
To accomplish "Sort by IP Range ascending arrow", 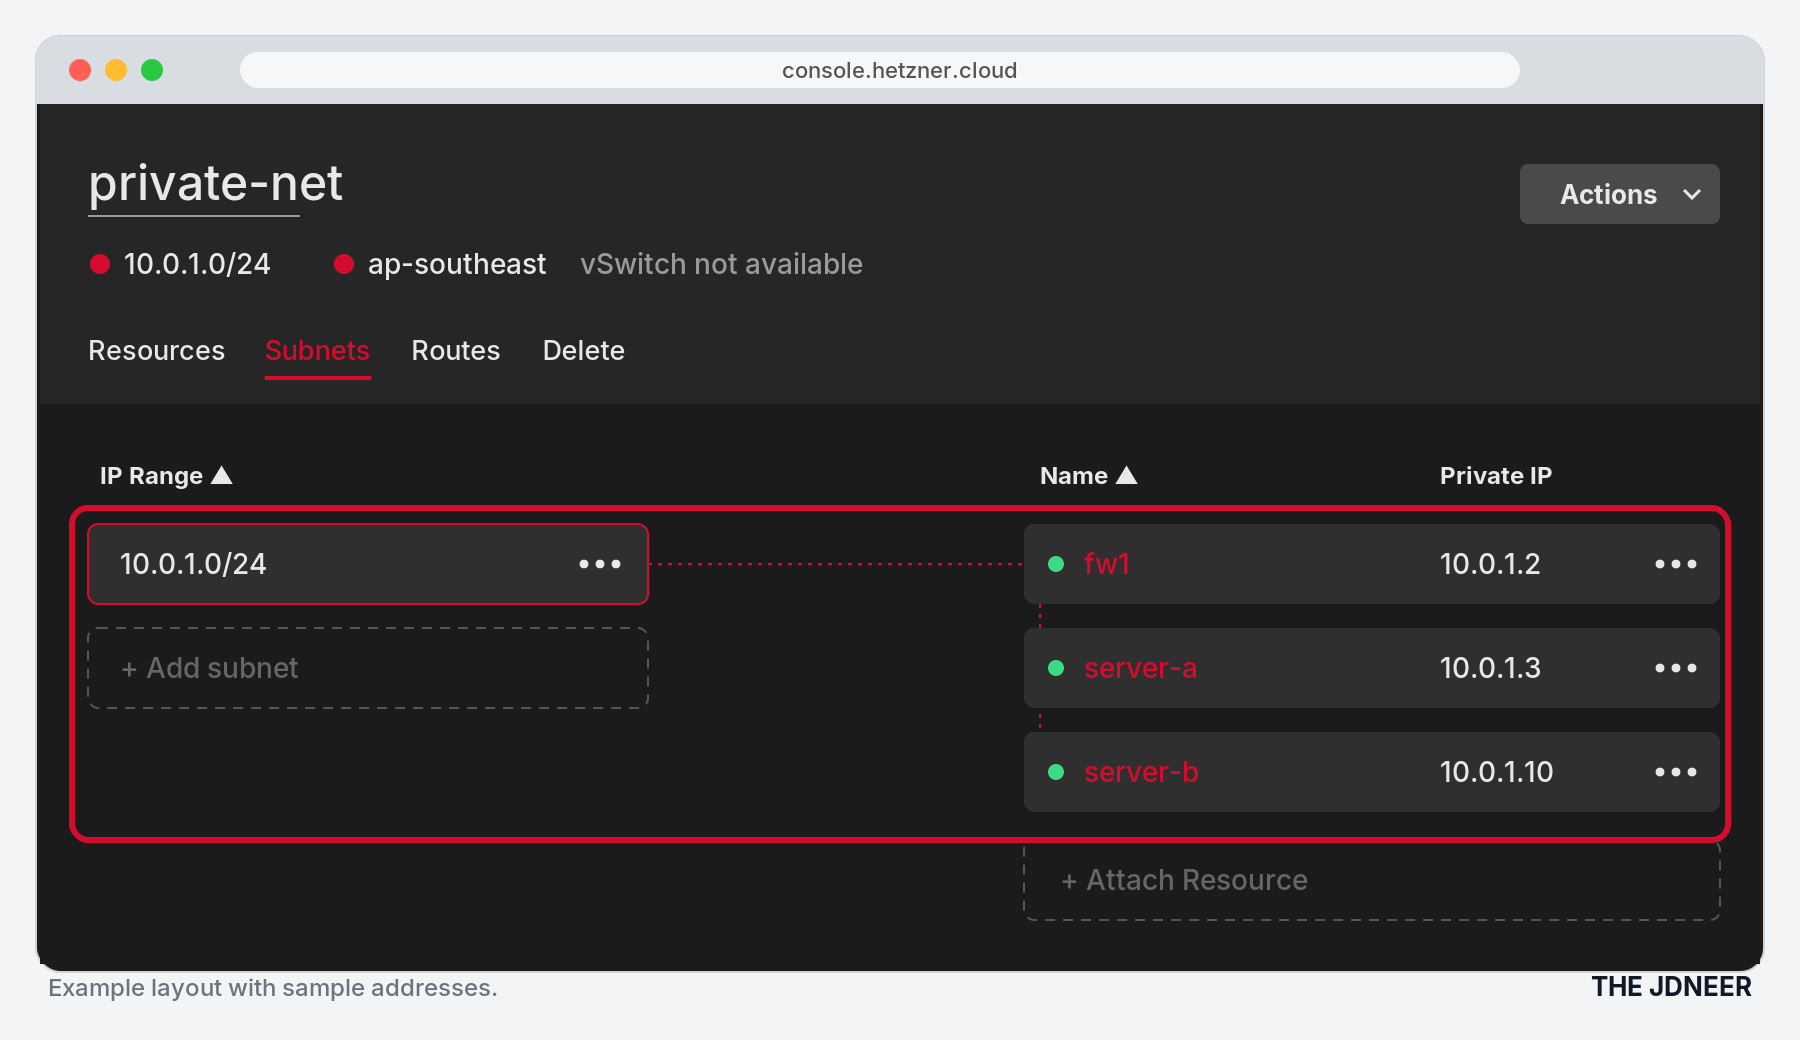I will tap(222, 475).
